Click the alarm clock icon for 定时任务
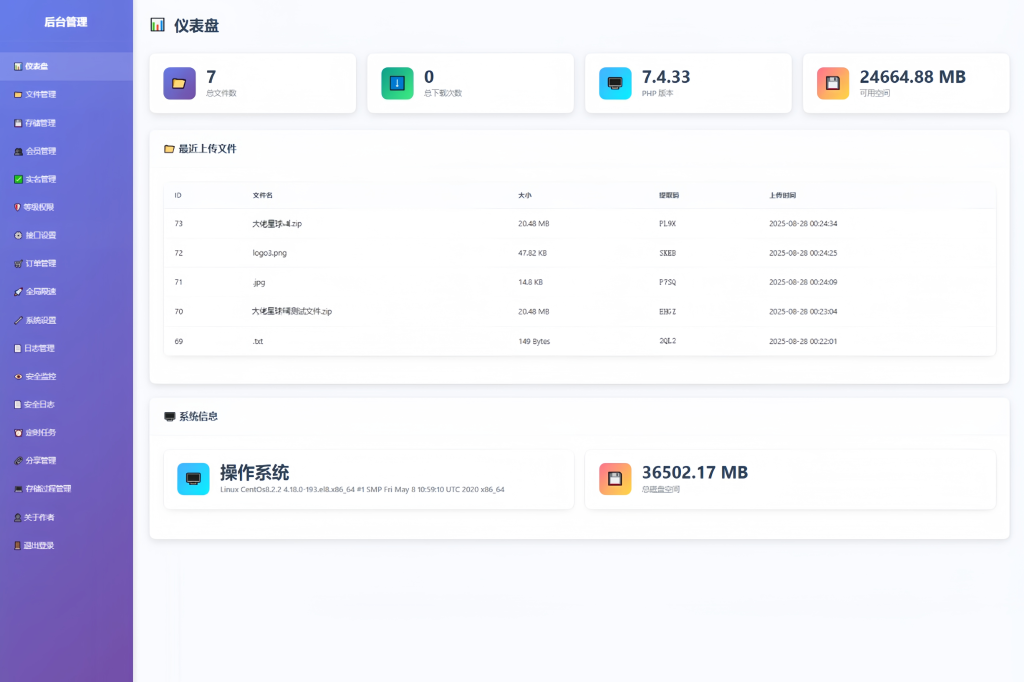 18,433
